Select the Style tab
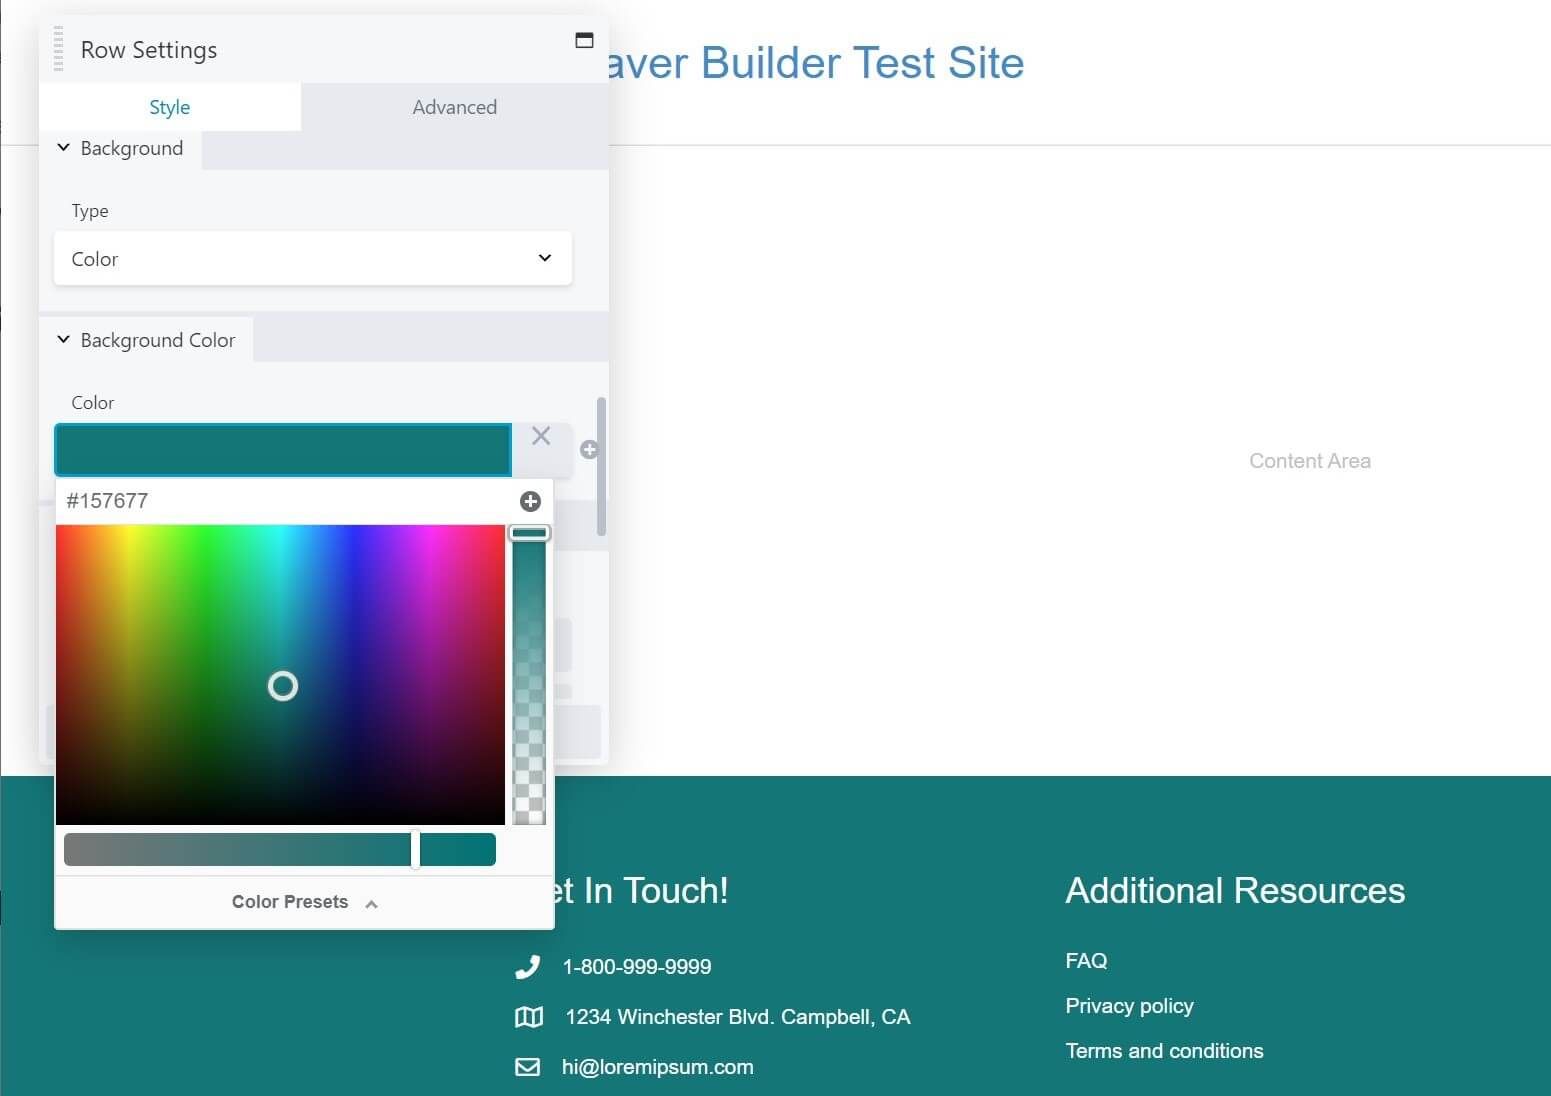This screenshot has height=1096, width=1551. pos(169,107)
